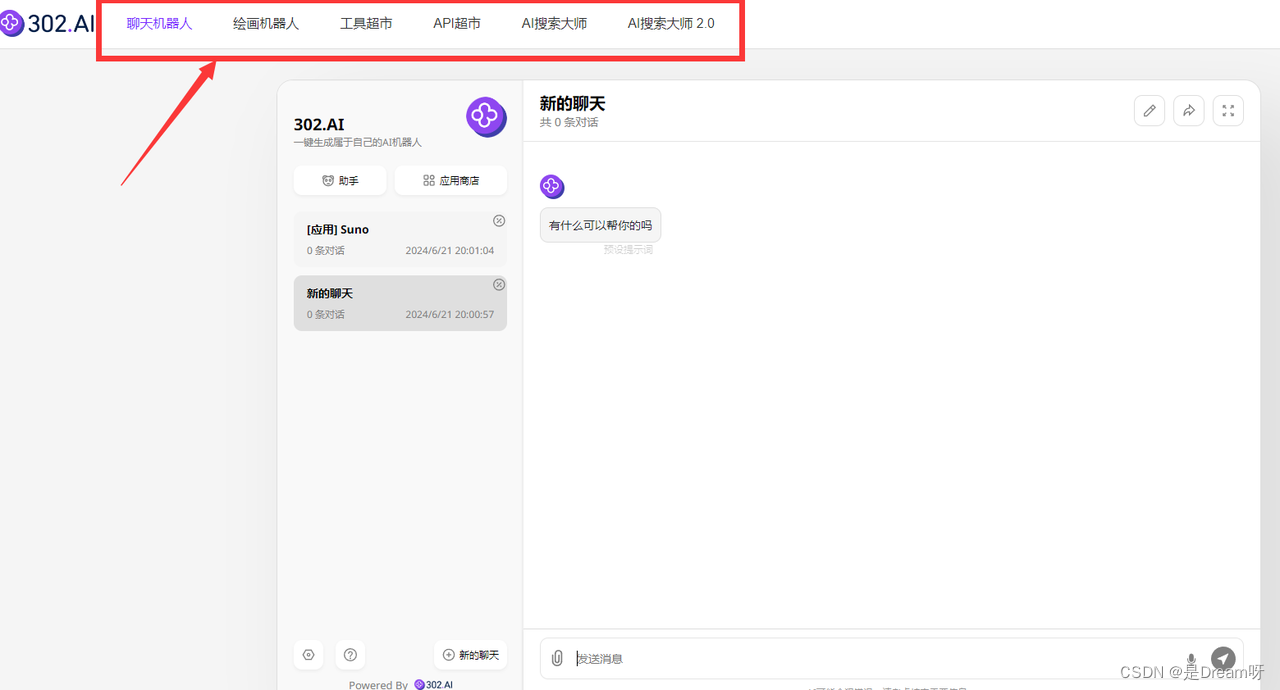Viewport: 1280px width, 690px height.
Task: Open the help question mark icon
Action: pos(350,655)
